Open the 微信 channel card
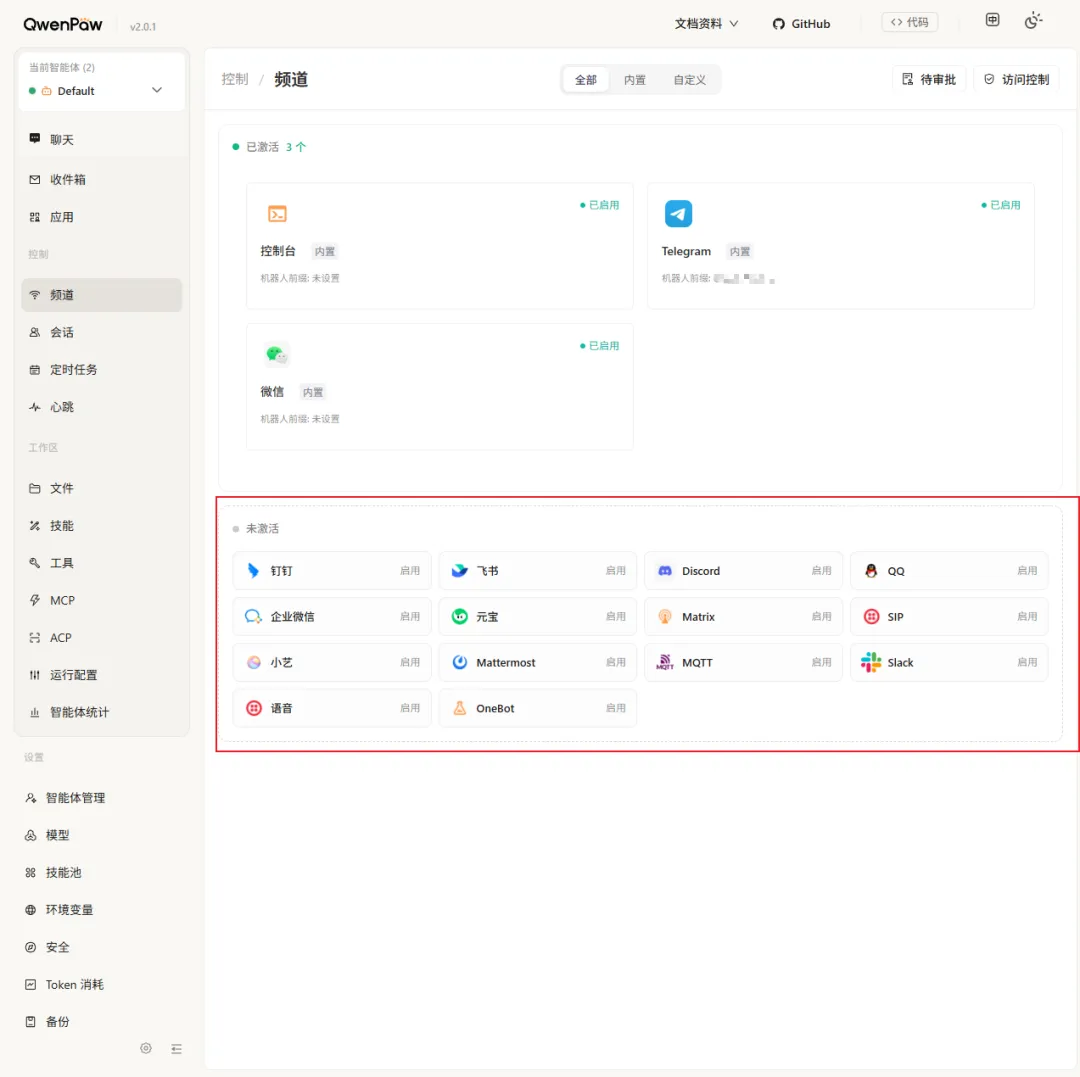 [x=439, y=386]
